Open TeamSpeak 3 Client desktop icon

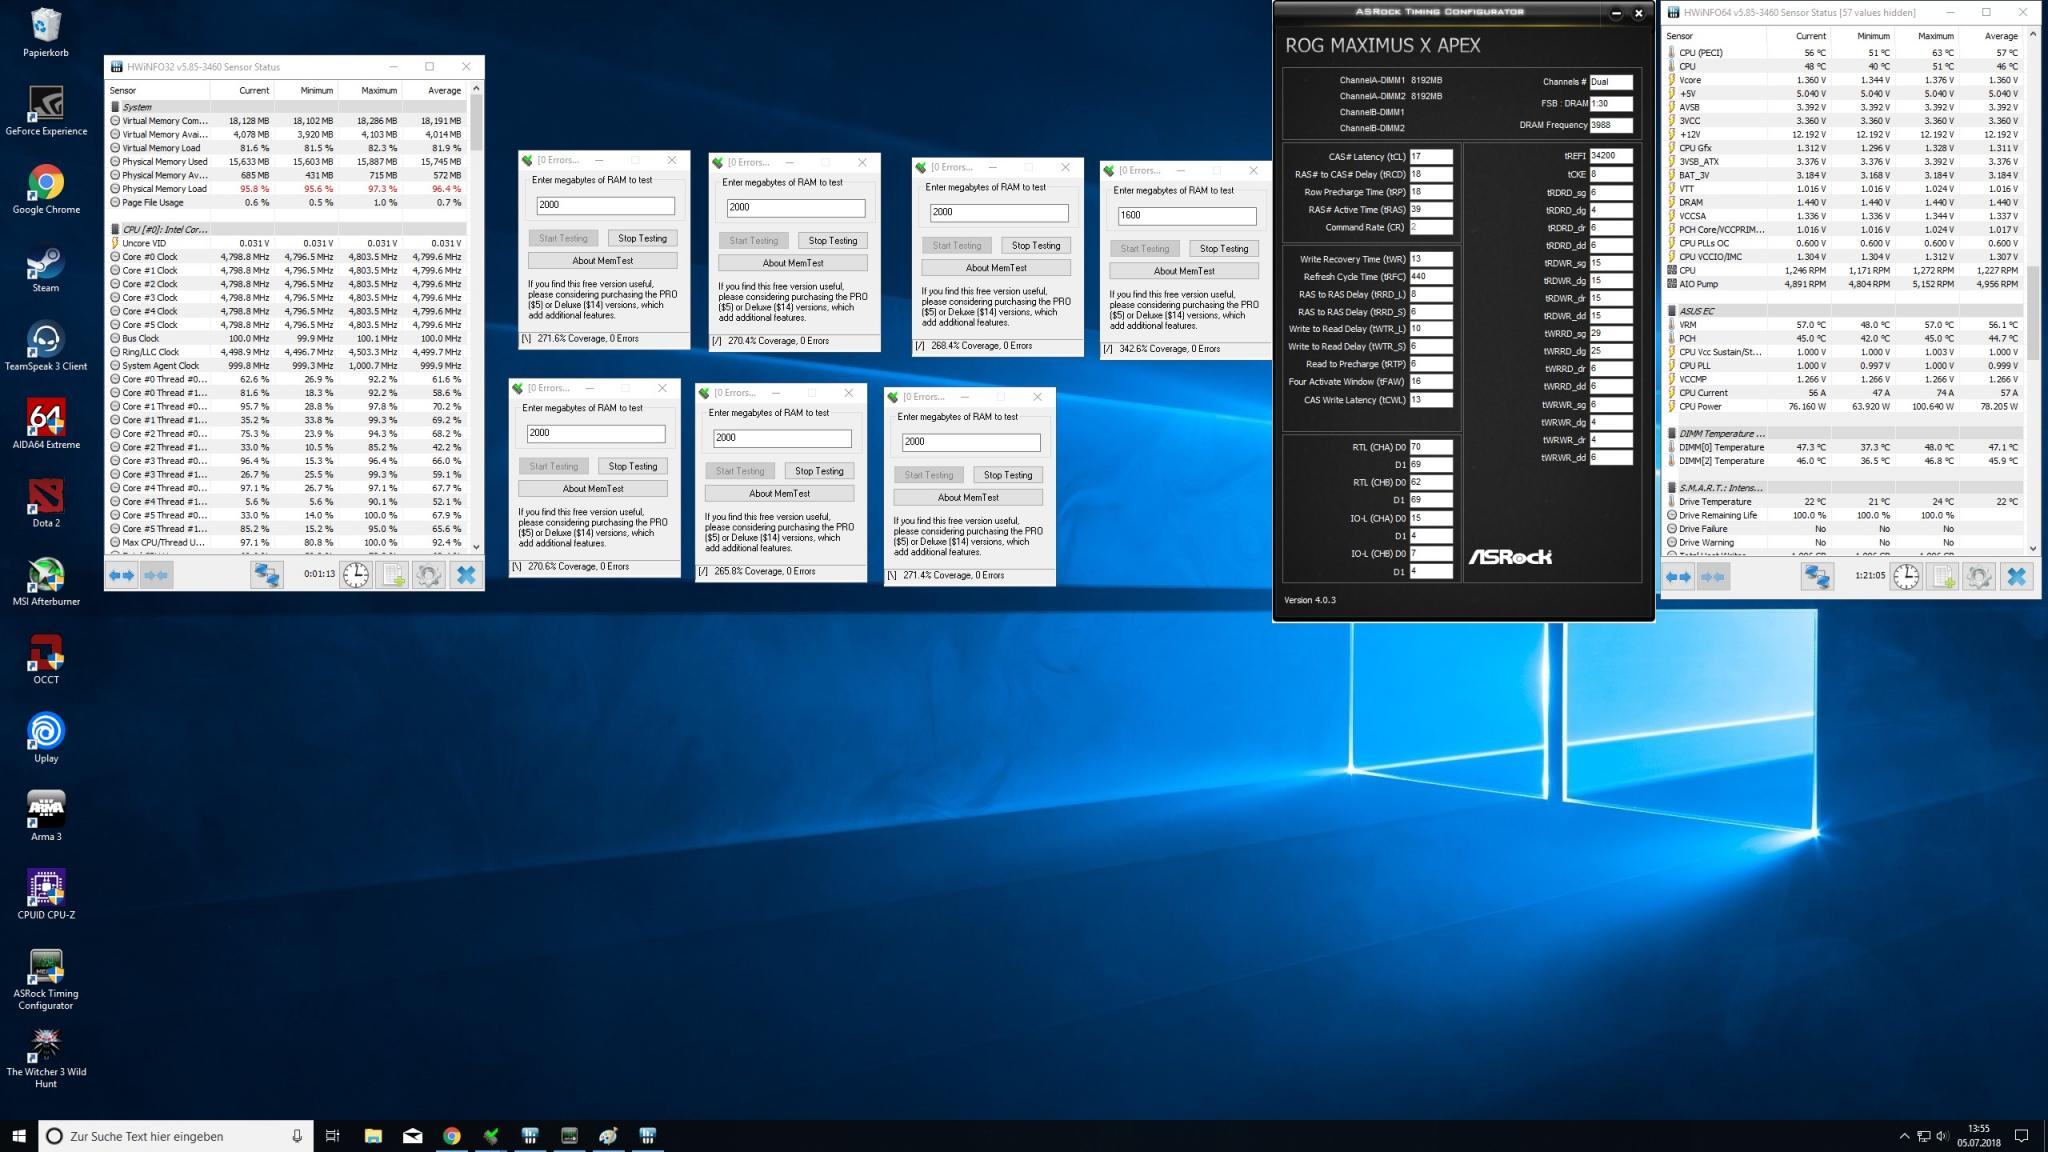pyautogui.click(x=46, y=346)
